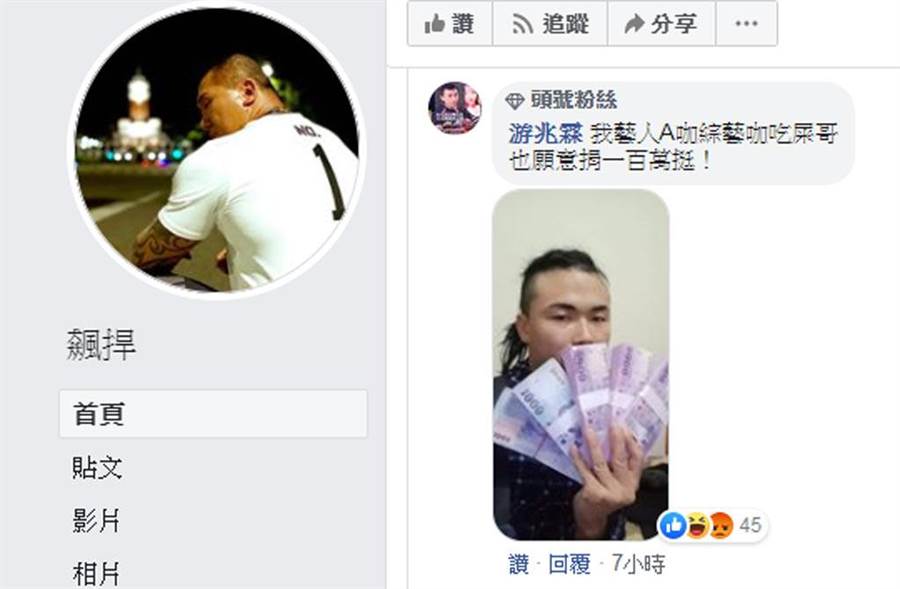
Task: Click the 45 reactions count
Action: tap(750, 525)
